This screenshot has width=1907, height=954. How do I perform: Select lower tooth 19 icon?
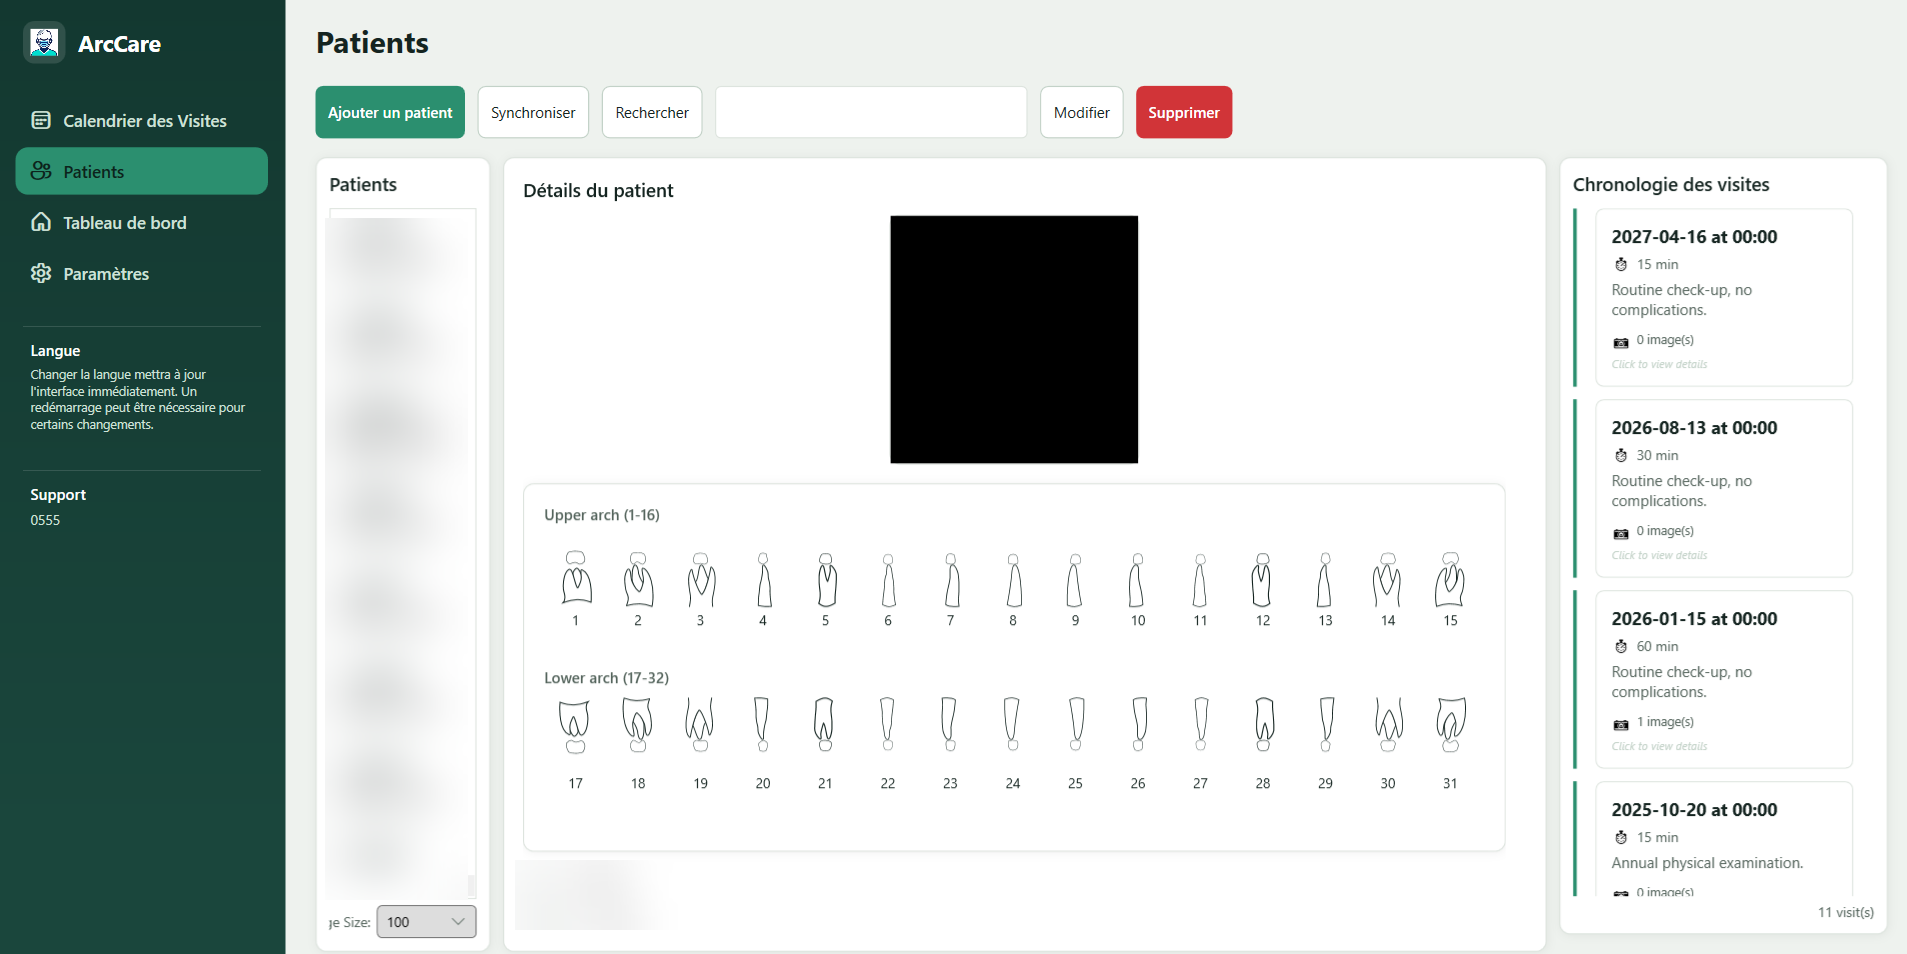tap(701, 725)
